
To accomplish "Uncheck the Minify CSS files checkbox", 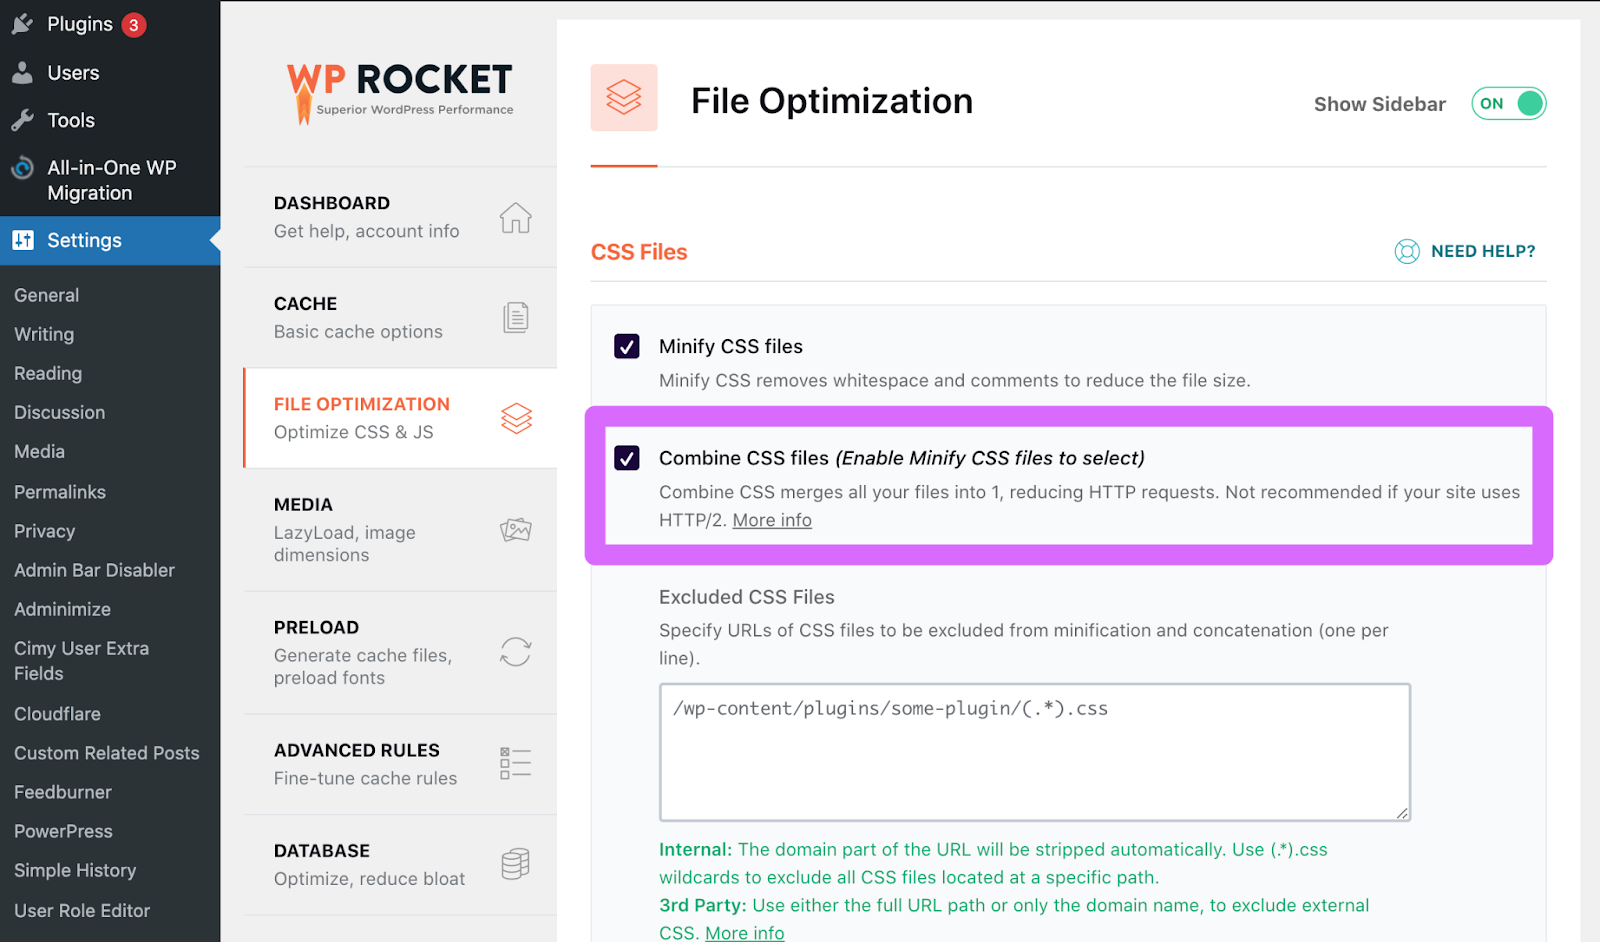I will tap(627, 346).
